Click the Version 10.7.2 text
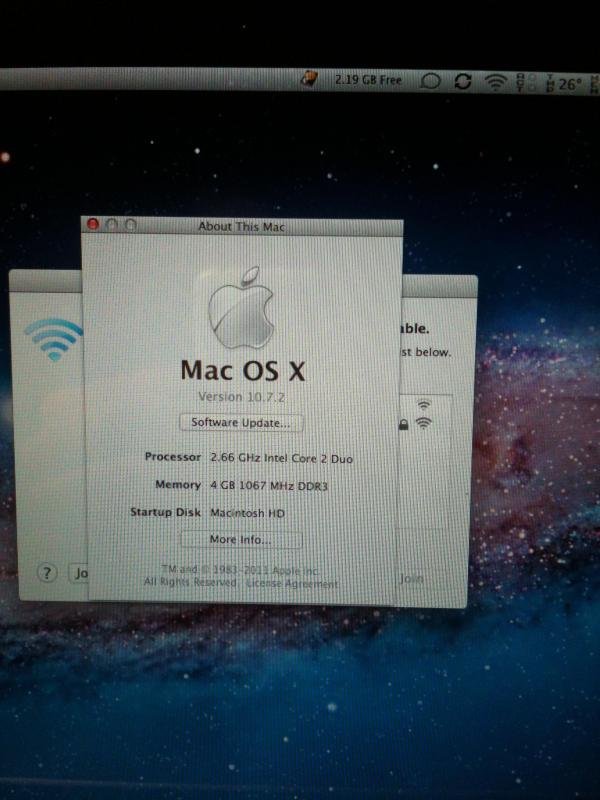The image size is (600, 800). coord(241,397)
